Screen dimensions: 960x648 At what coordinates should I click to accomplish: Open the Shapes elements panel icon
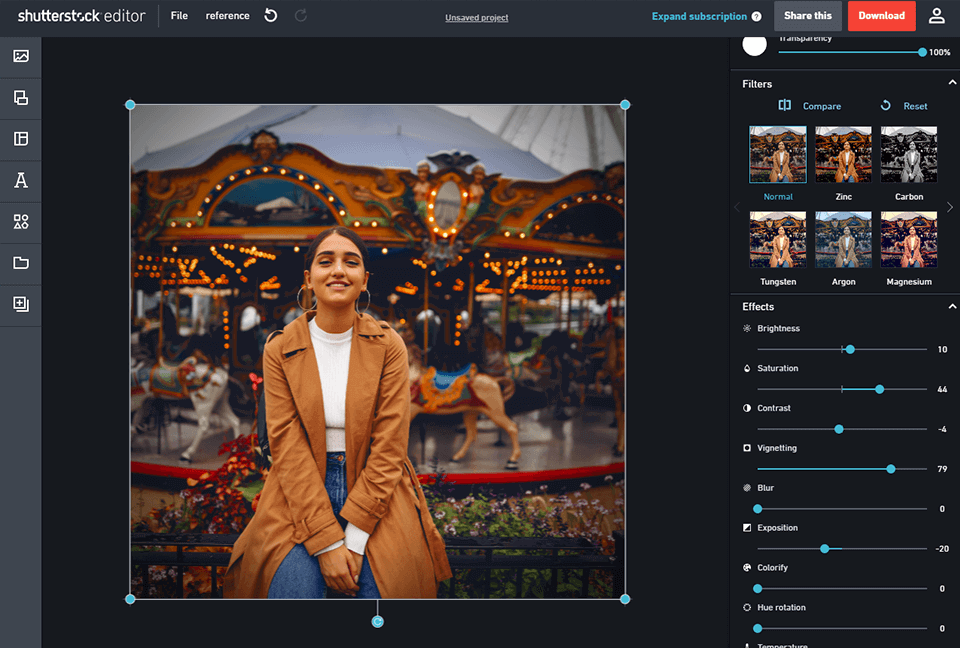(x=20, y=222)
